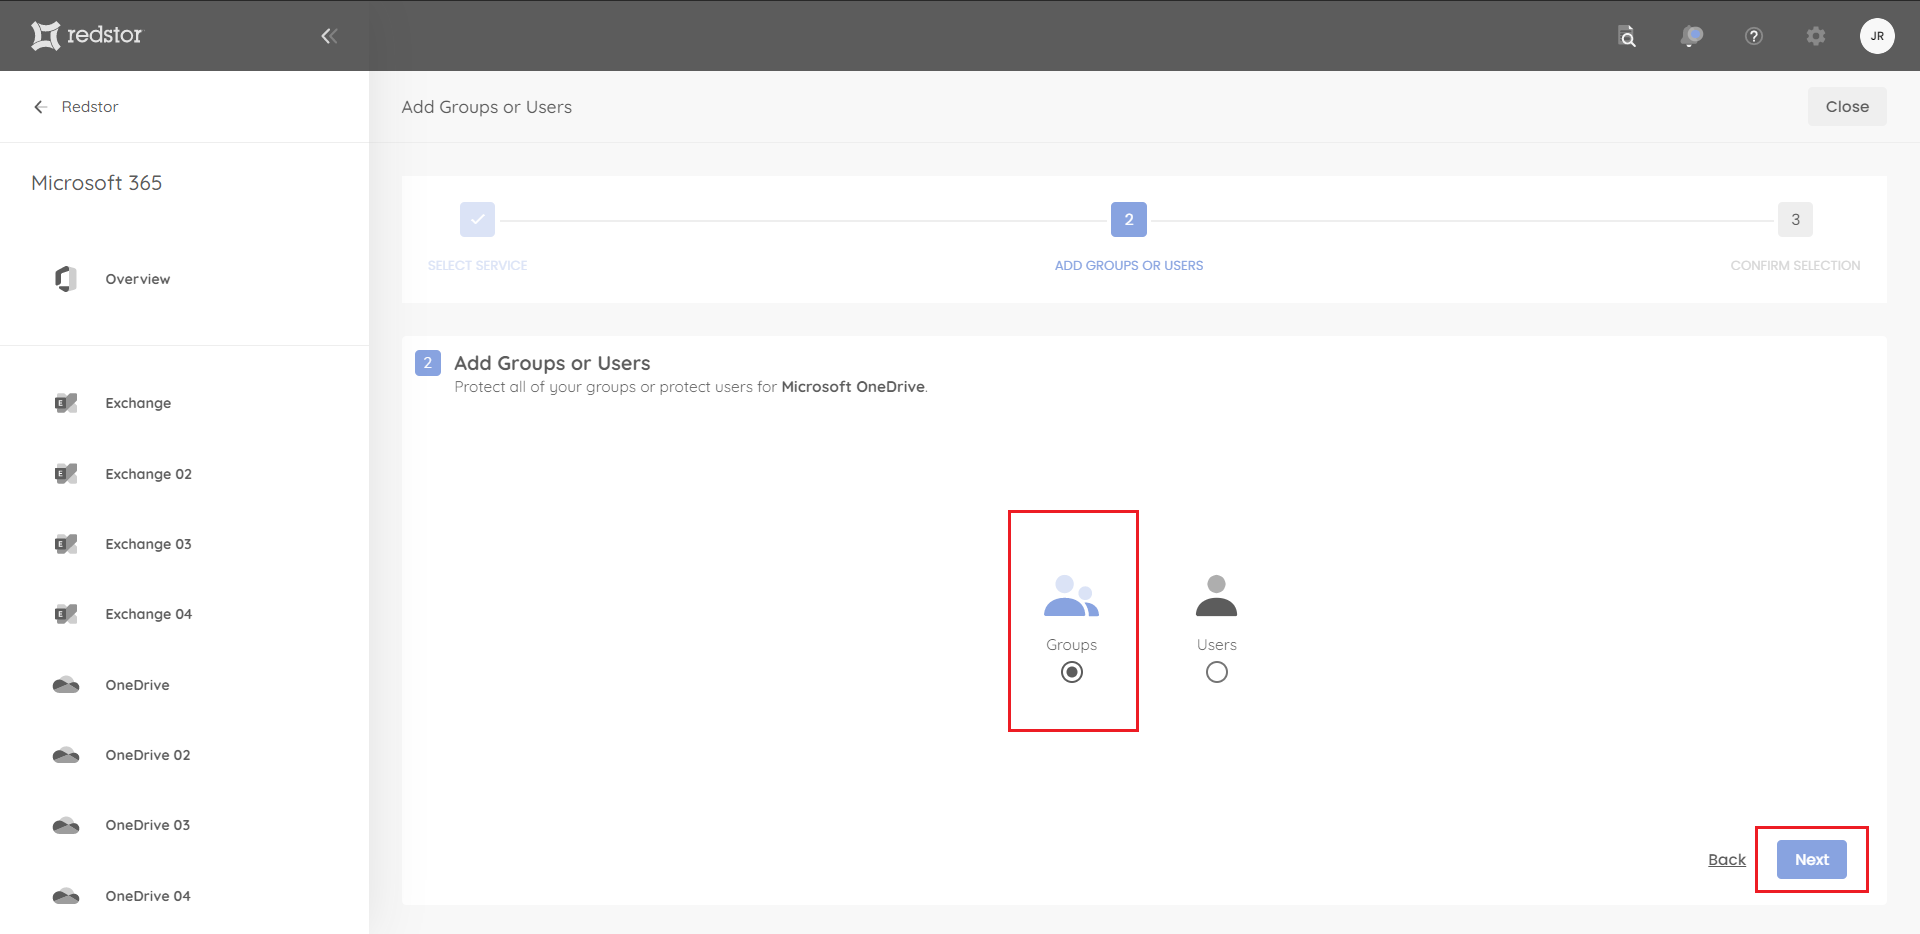The width and height of the screenshot is (1920, 934).
Task: Open the Exchange sidebar item
Action: tap(138, 403)
